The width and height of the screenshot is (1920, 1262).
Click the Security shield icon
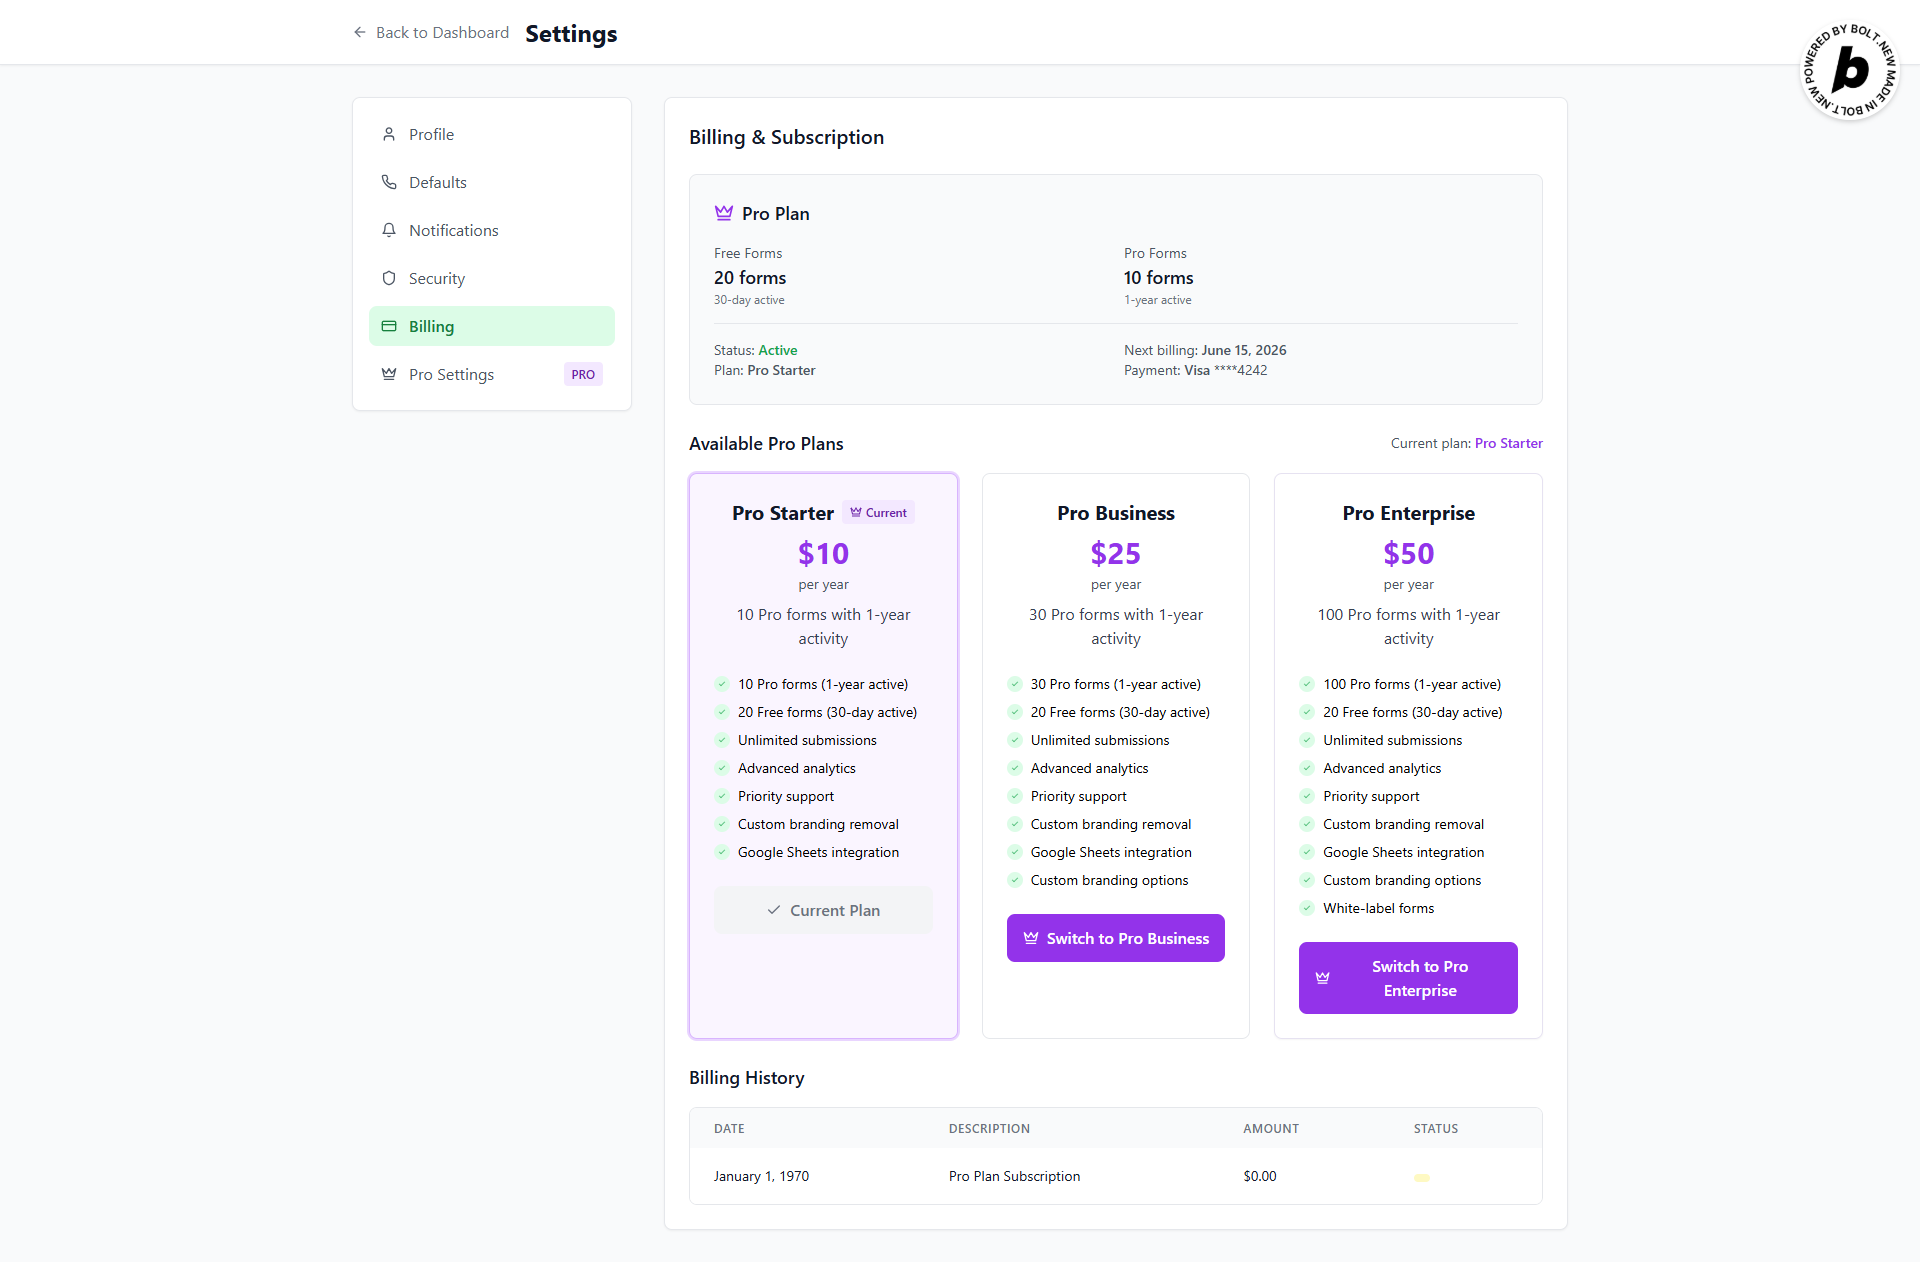click(389, 278)
